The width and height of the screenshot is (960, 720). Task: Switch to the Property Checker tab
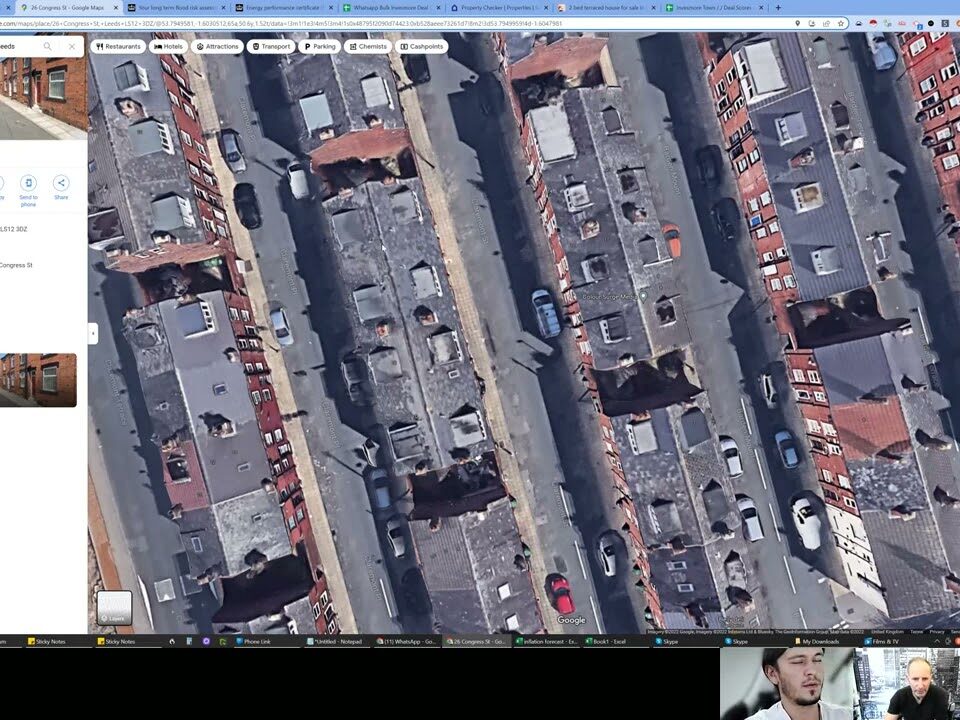[x=495, y=7]
